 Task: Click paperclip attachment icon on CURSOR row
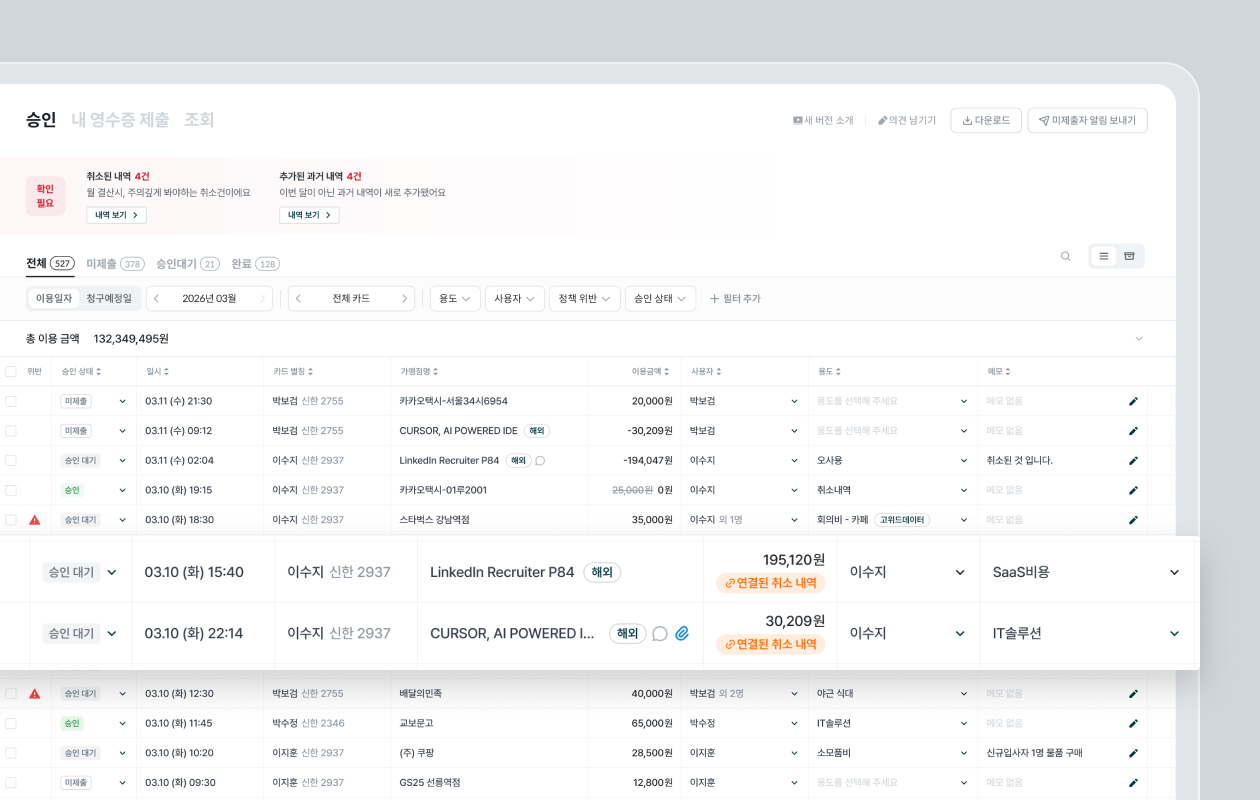point(682,633)
